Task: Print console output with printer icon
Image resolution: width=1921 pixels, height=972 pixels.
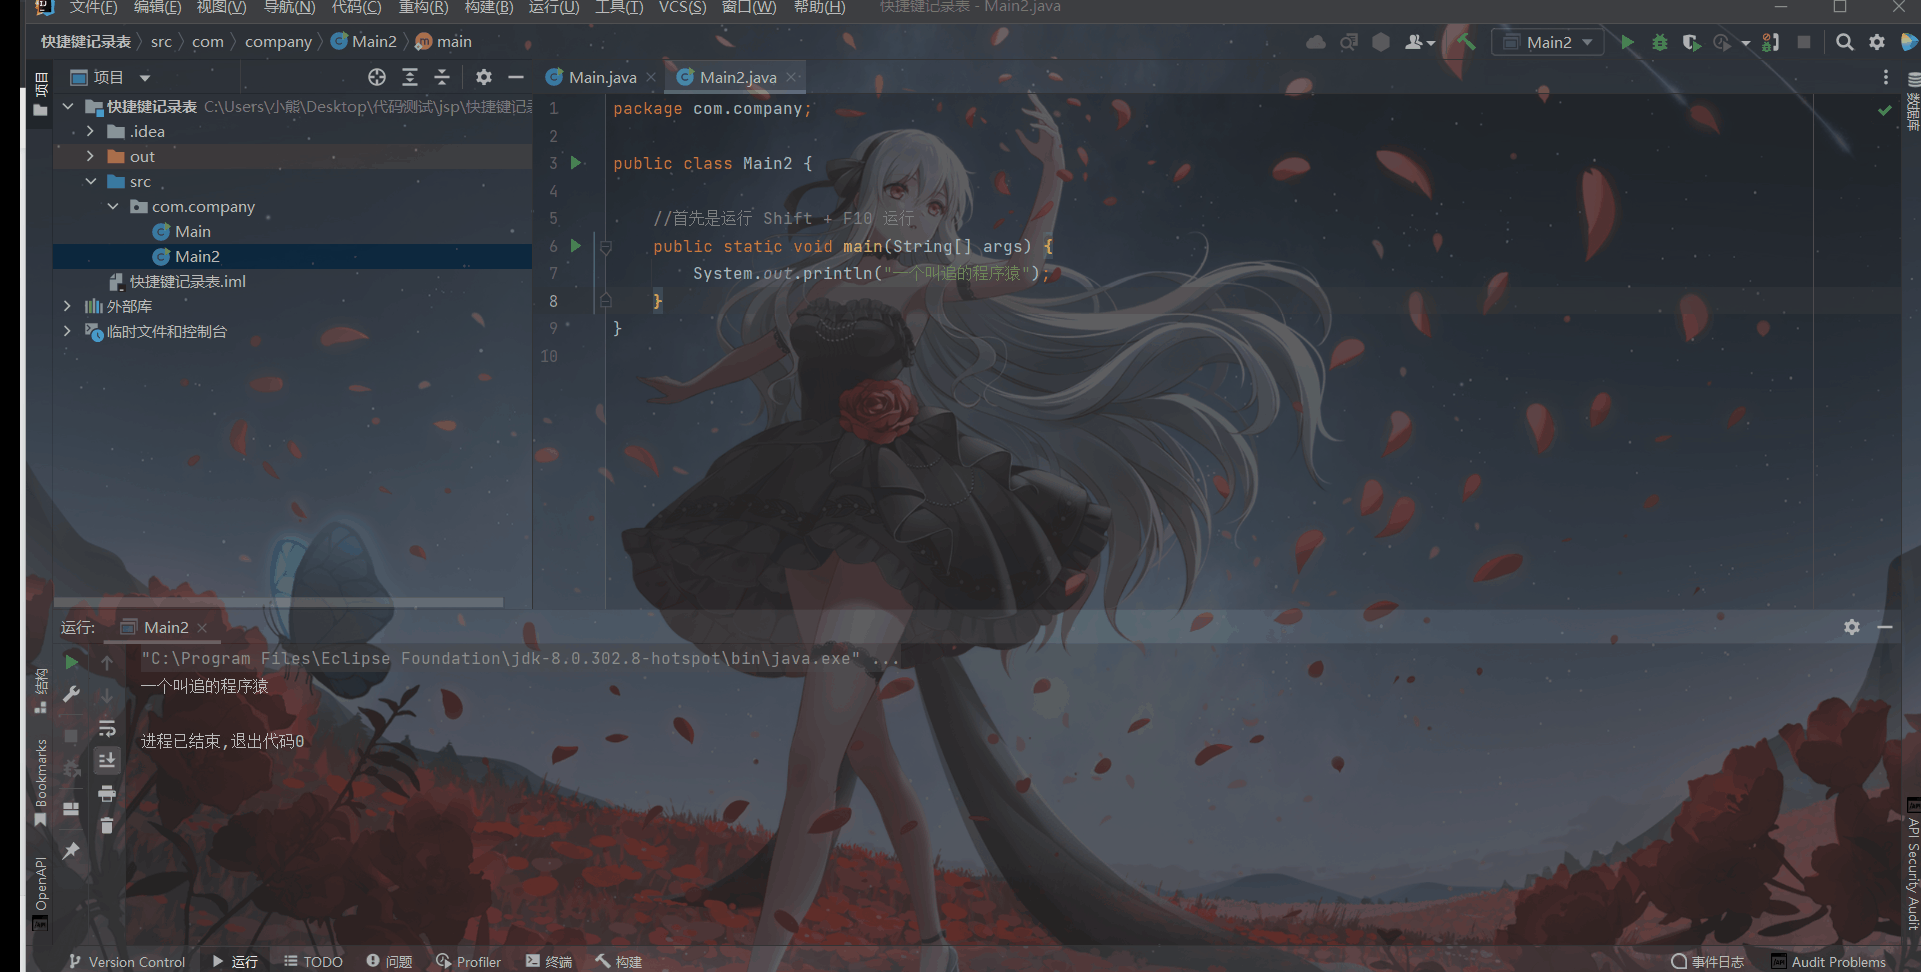Action: click(108, 793)
